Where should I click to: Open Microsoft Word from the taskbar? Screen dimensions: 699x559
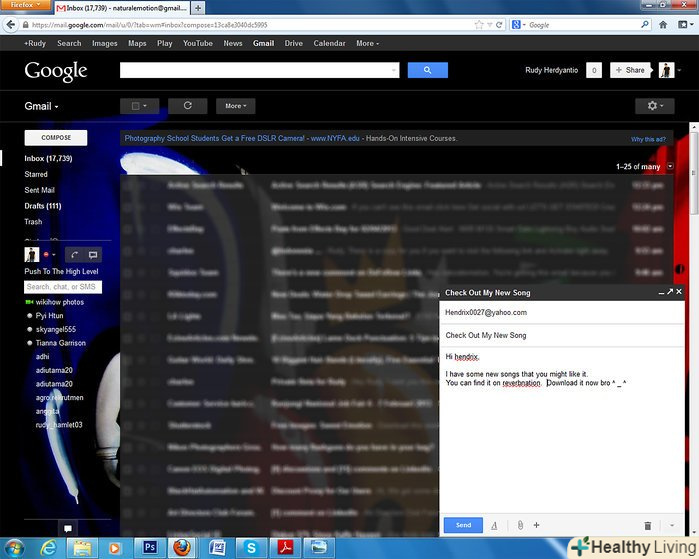click(217, 547)
